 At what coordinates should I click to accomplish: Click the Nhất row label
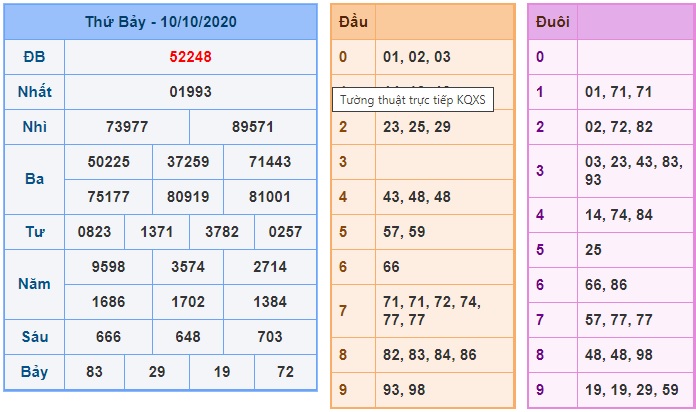tap(35, 92)
